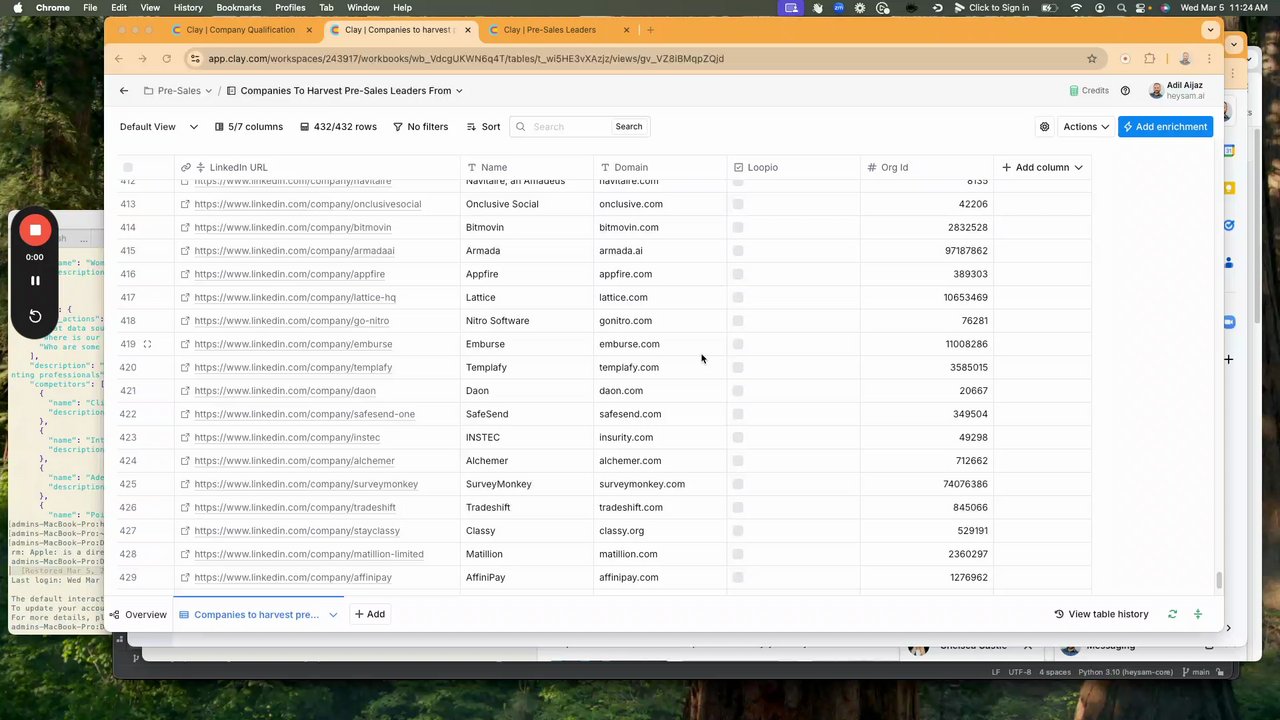Expand row 419 using expand icon
Screen dimensions: 1280x720
click(x=147, y=344)
